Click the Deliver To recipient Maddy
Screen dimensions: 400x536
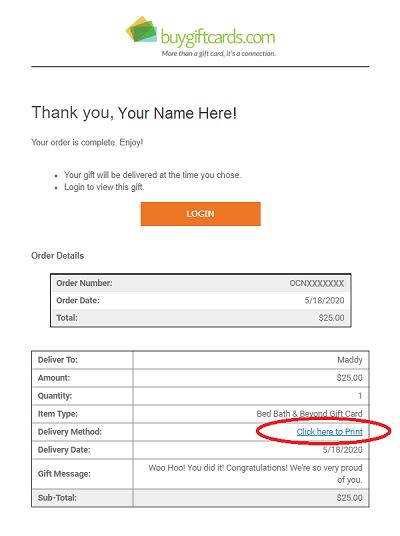[x=350, y=360]
